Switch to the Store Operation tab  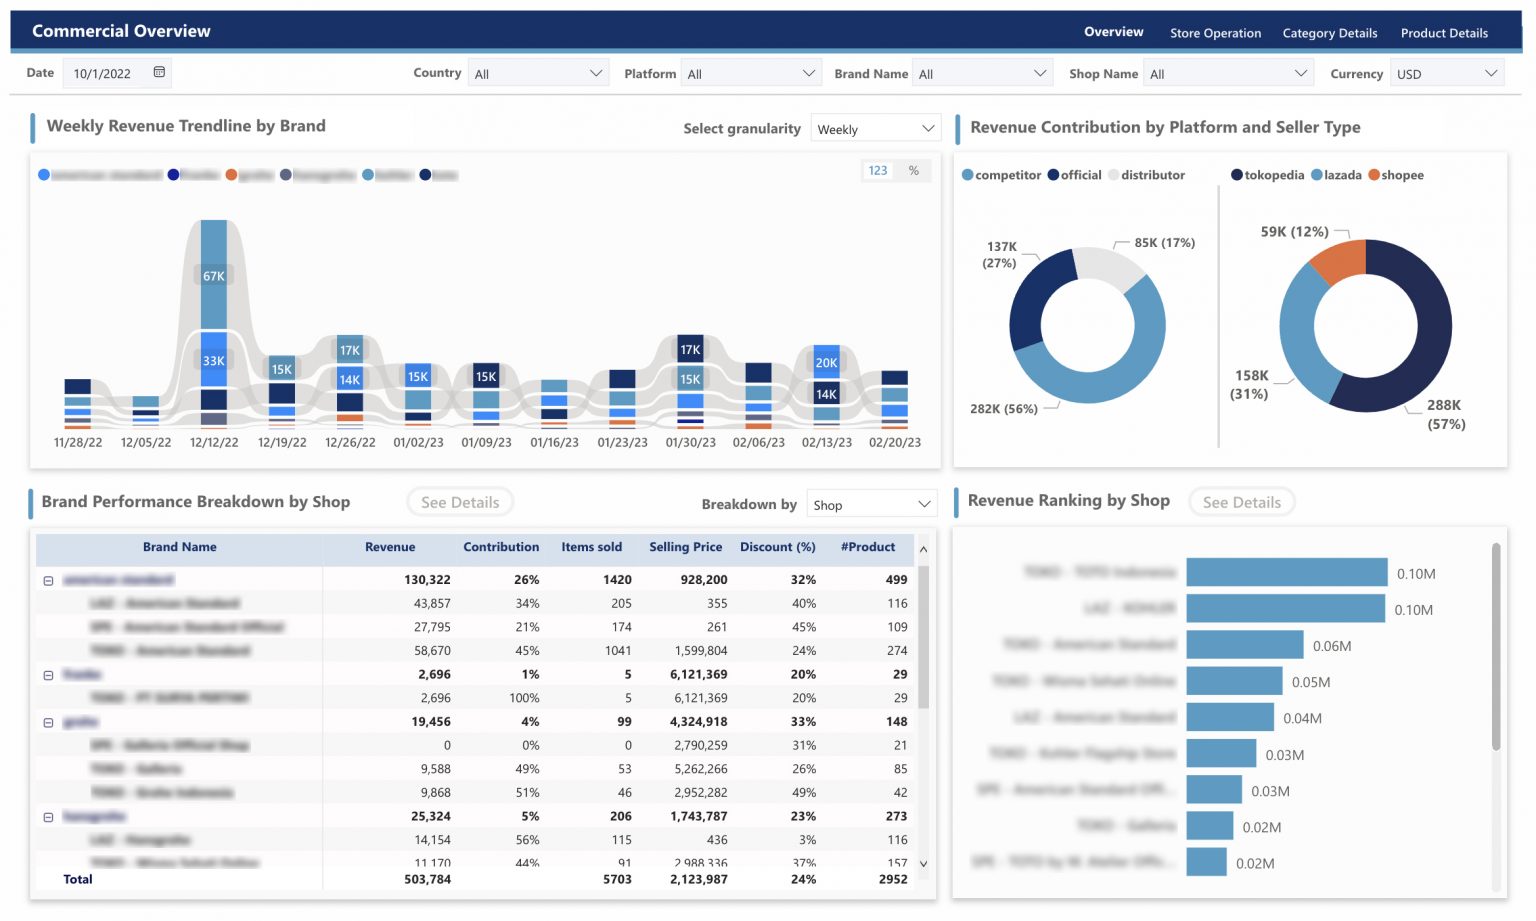[x=1215, y=33]
